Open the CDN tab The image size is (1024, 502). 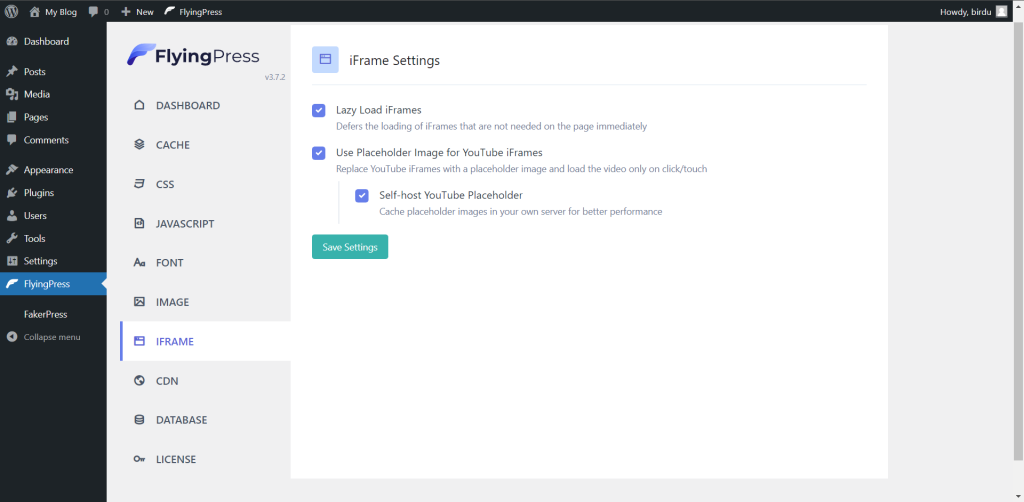[205, 381]
